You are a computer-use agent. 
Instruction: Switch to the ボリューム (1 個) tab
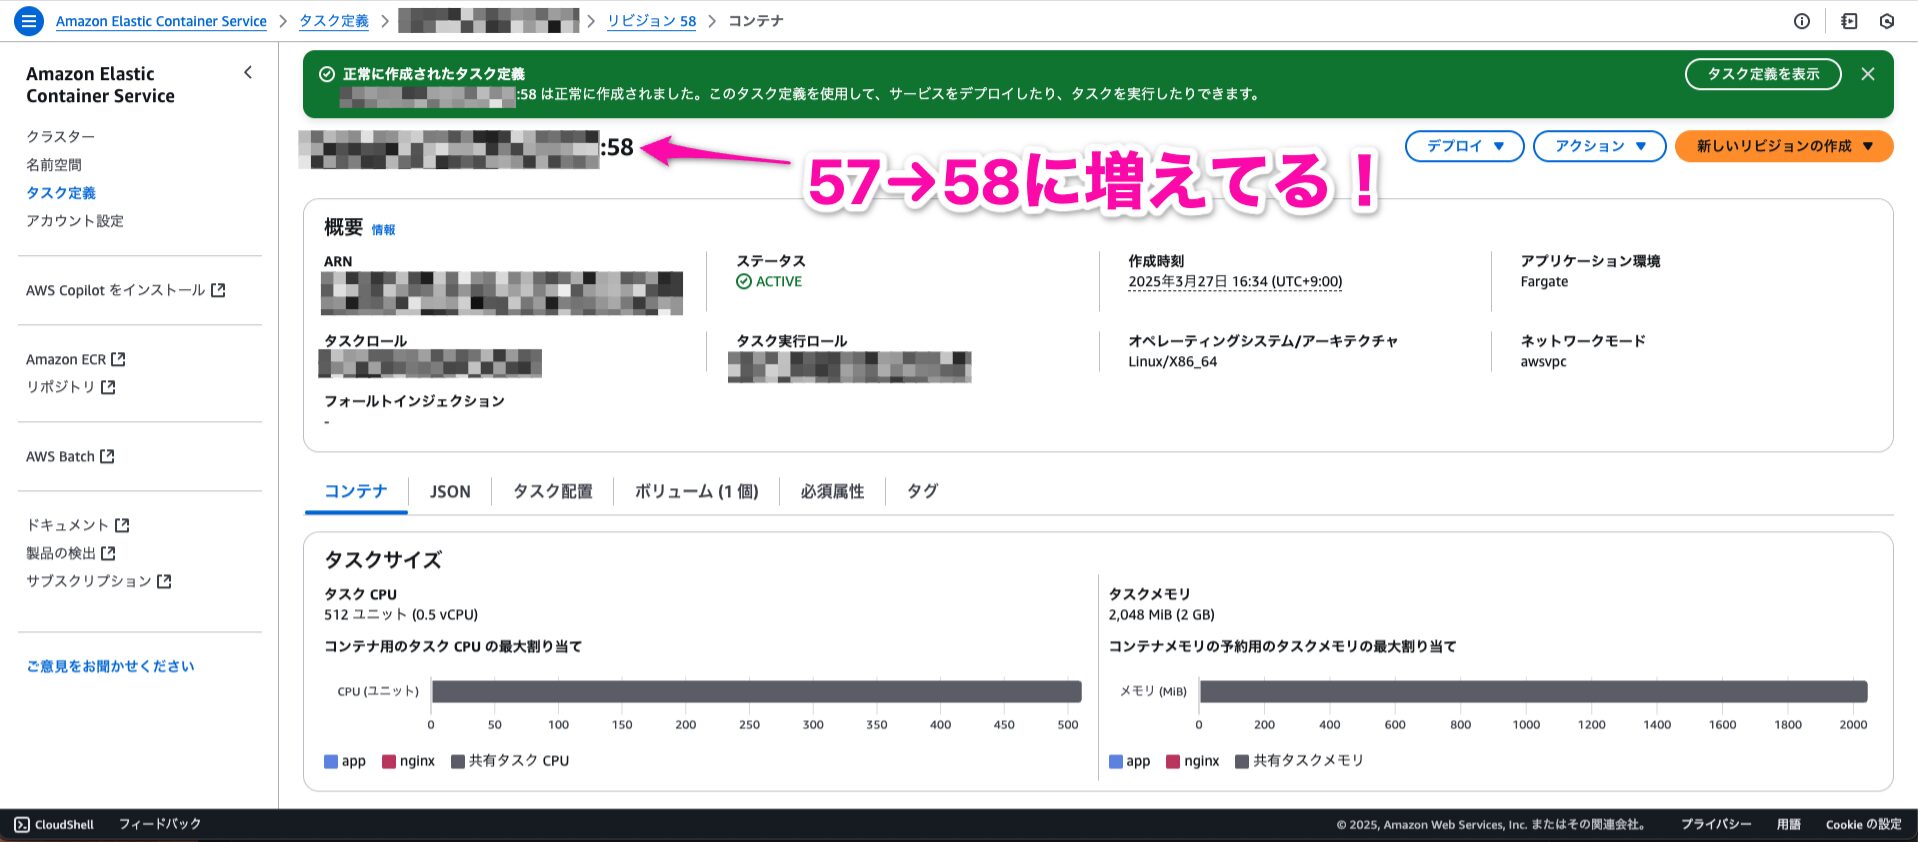coord(696,491)
